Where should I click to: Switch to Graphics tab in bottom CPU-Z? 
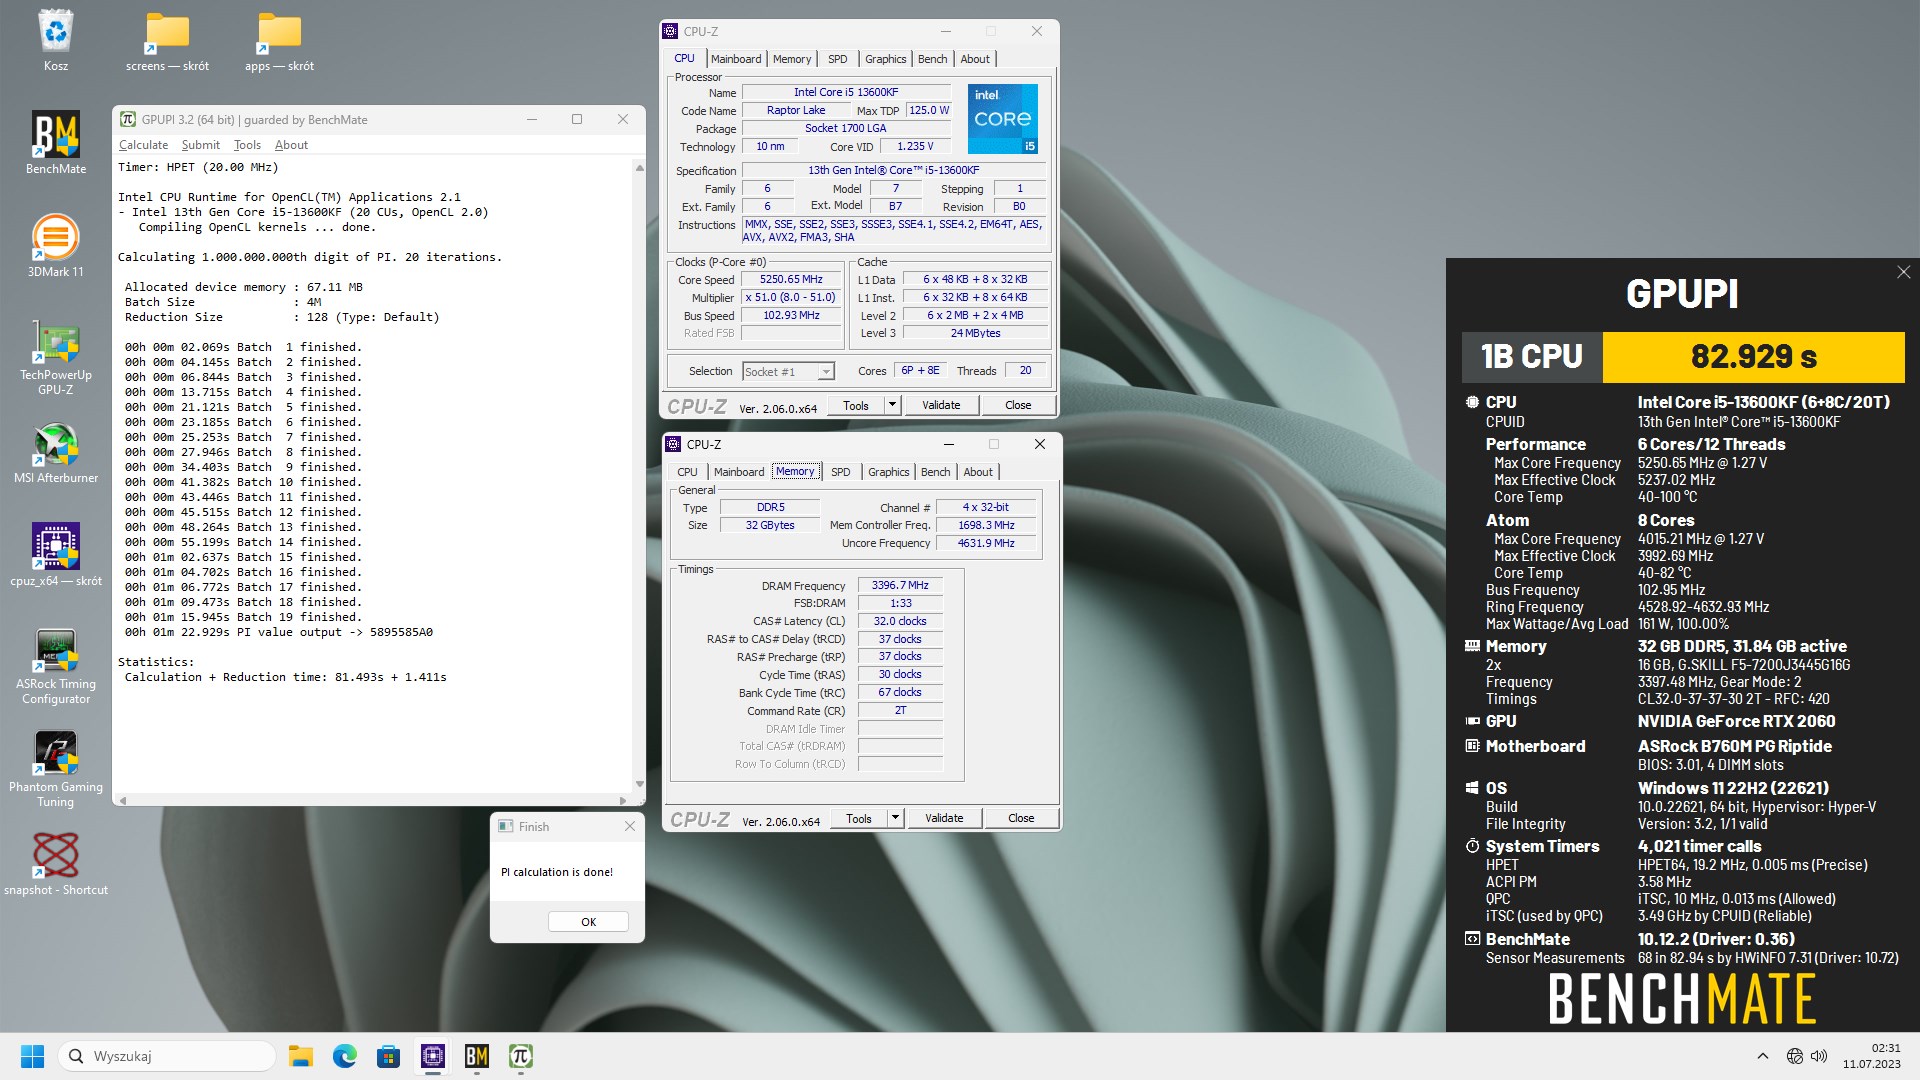(889, 472)
